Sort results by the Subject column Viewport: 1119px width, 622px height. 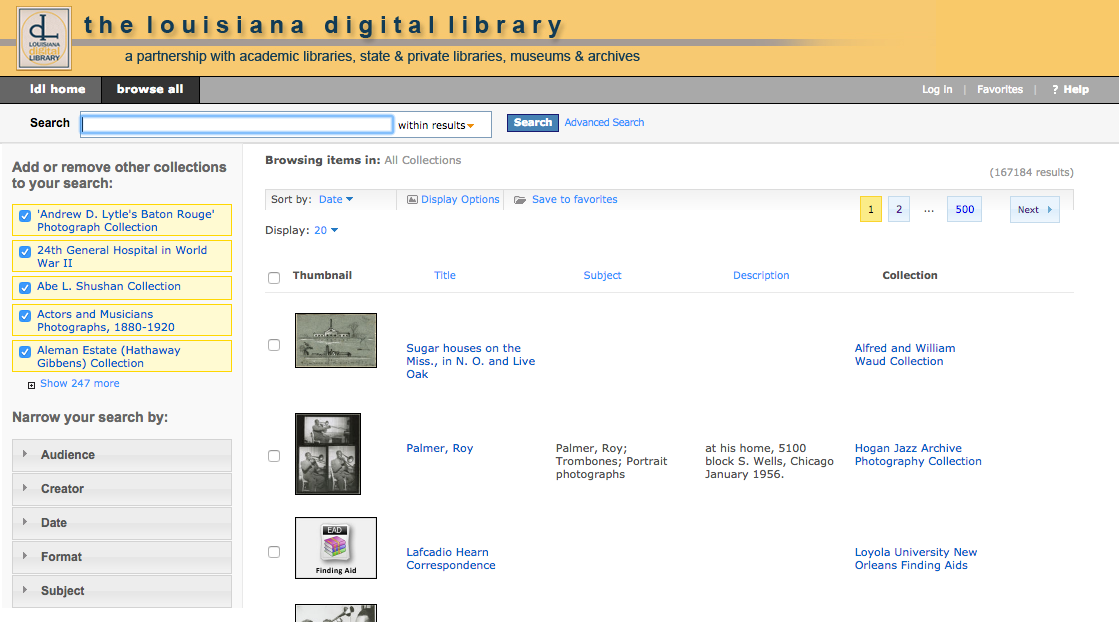pos(602,275)
